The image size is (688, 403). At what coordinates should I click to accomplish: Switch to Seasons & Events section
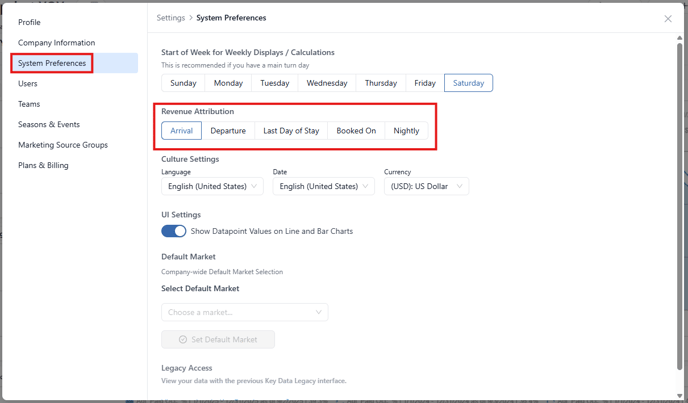(49, 124)
